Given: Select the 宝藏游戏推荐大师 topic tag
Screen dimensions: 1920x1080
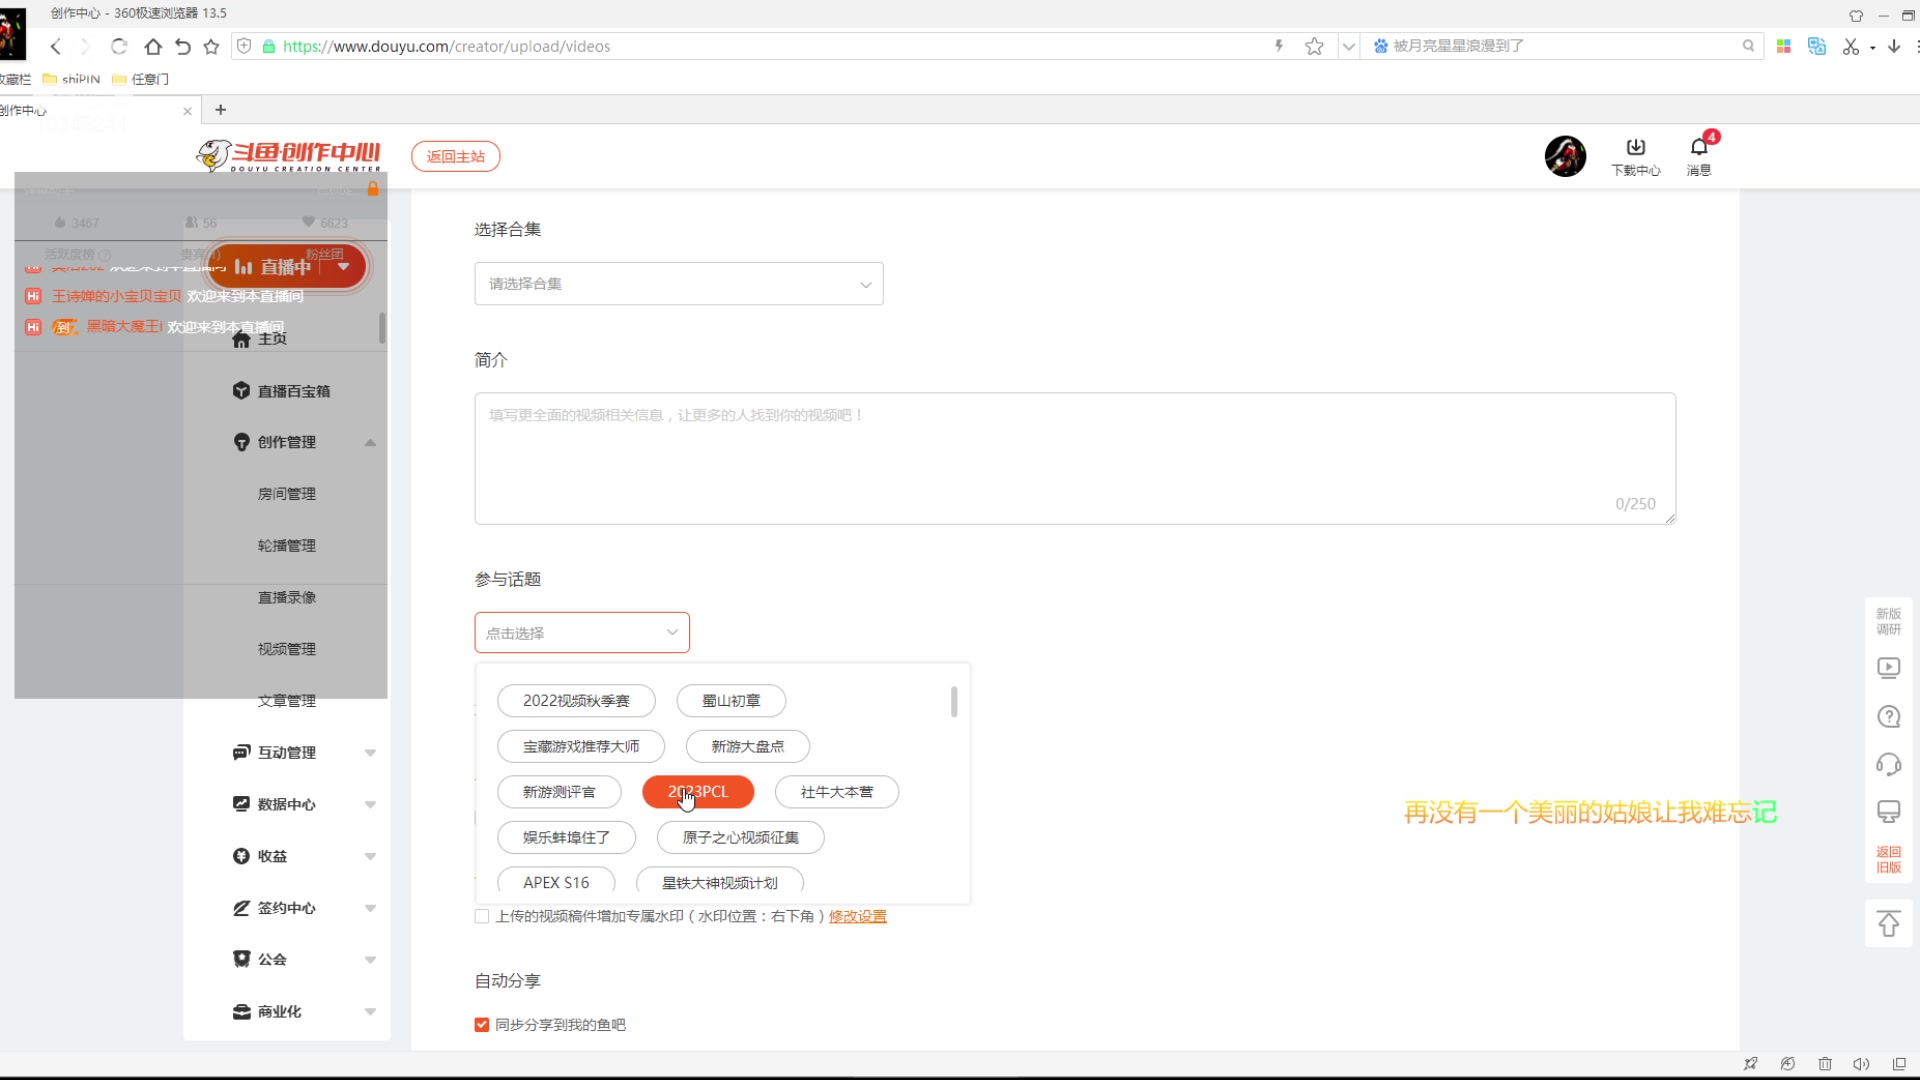Looking at the screenshot, I should pyautogui.click(x=581, y=746).
